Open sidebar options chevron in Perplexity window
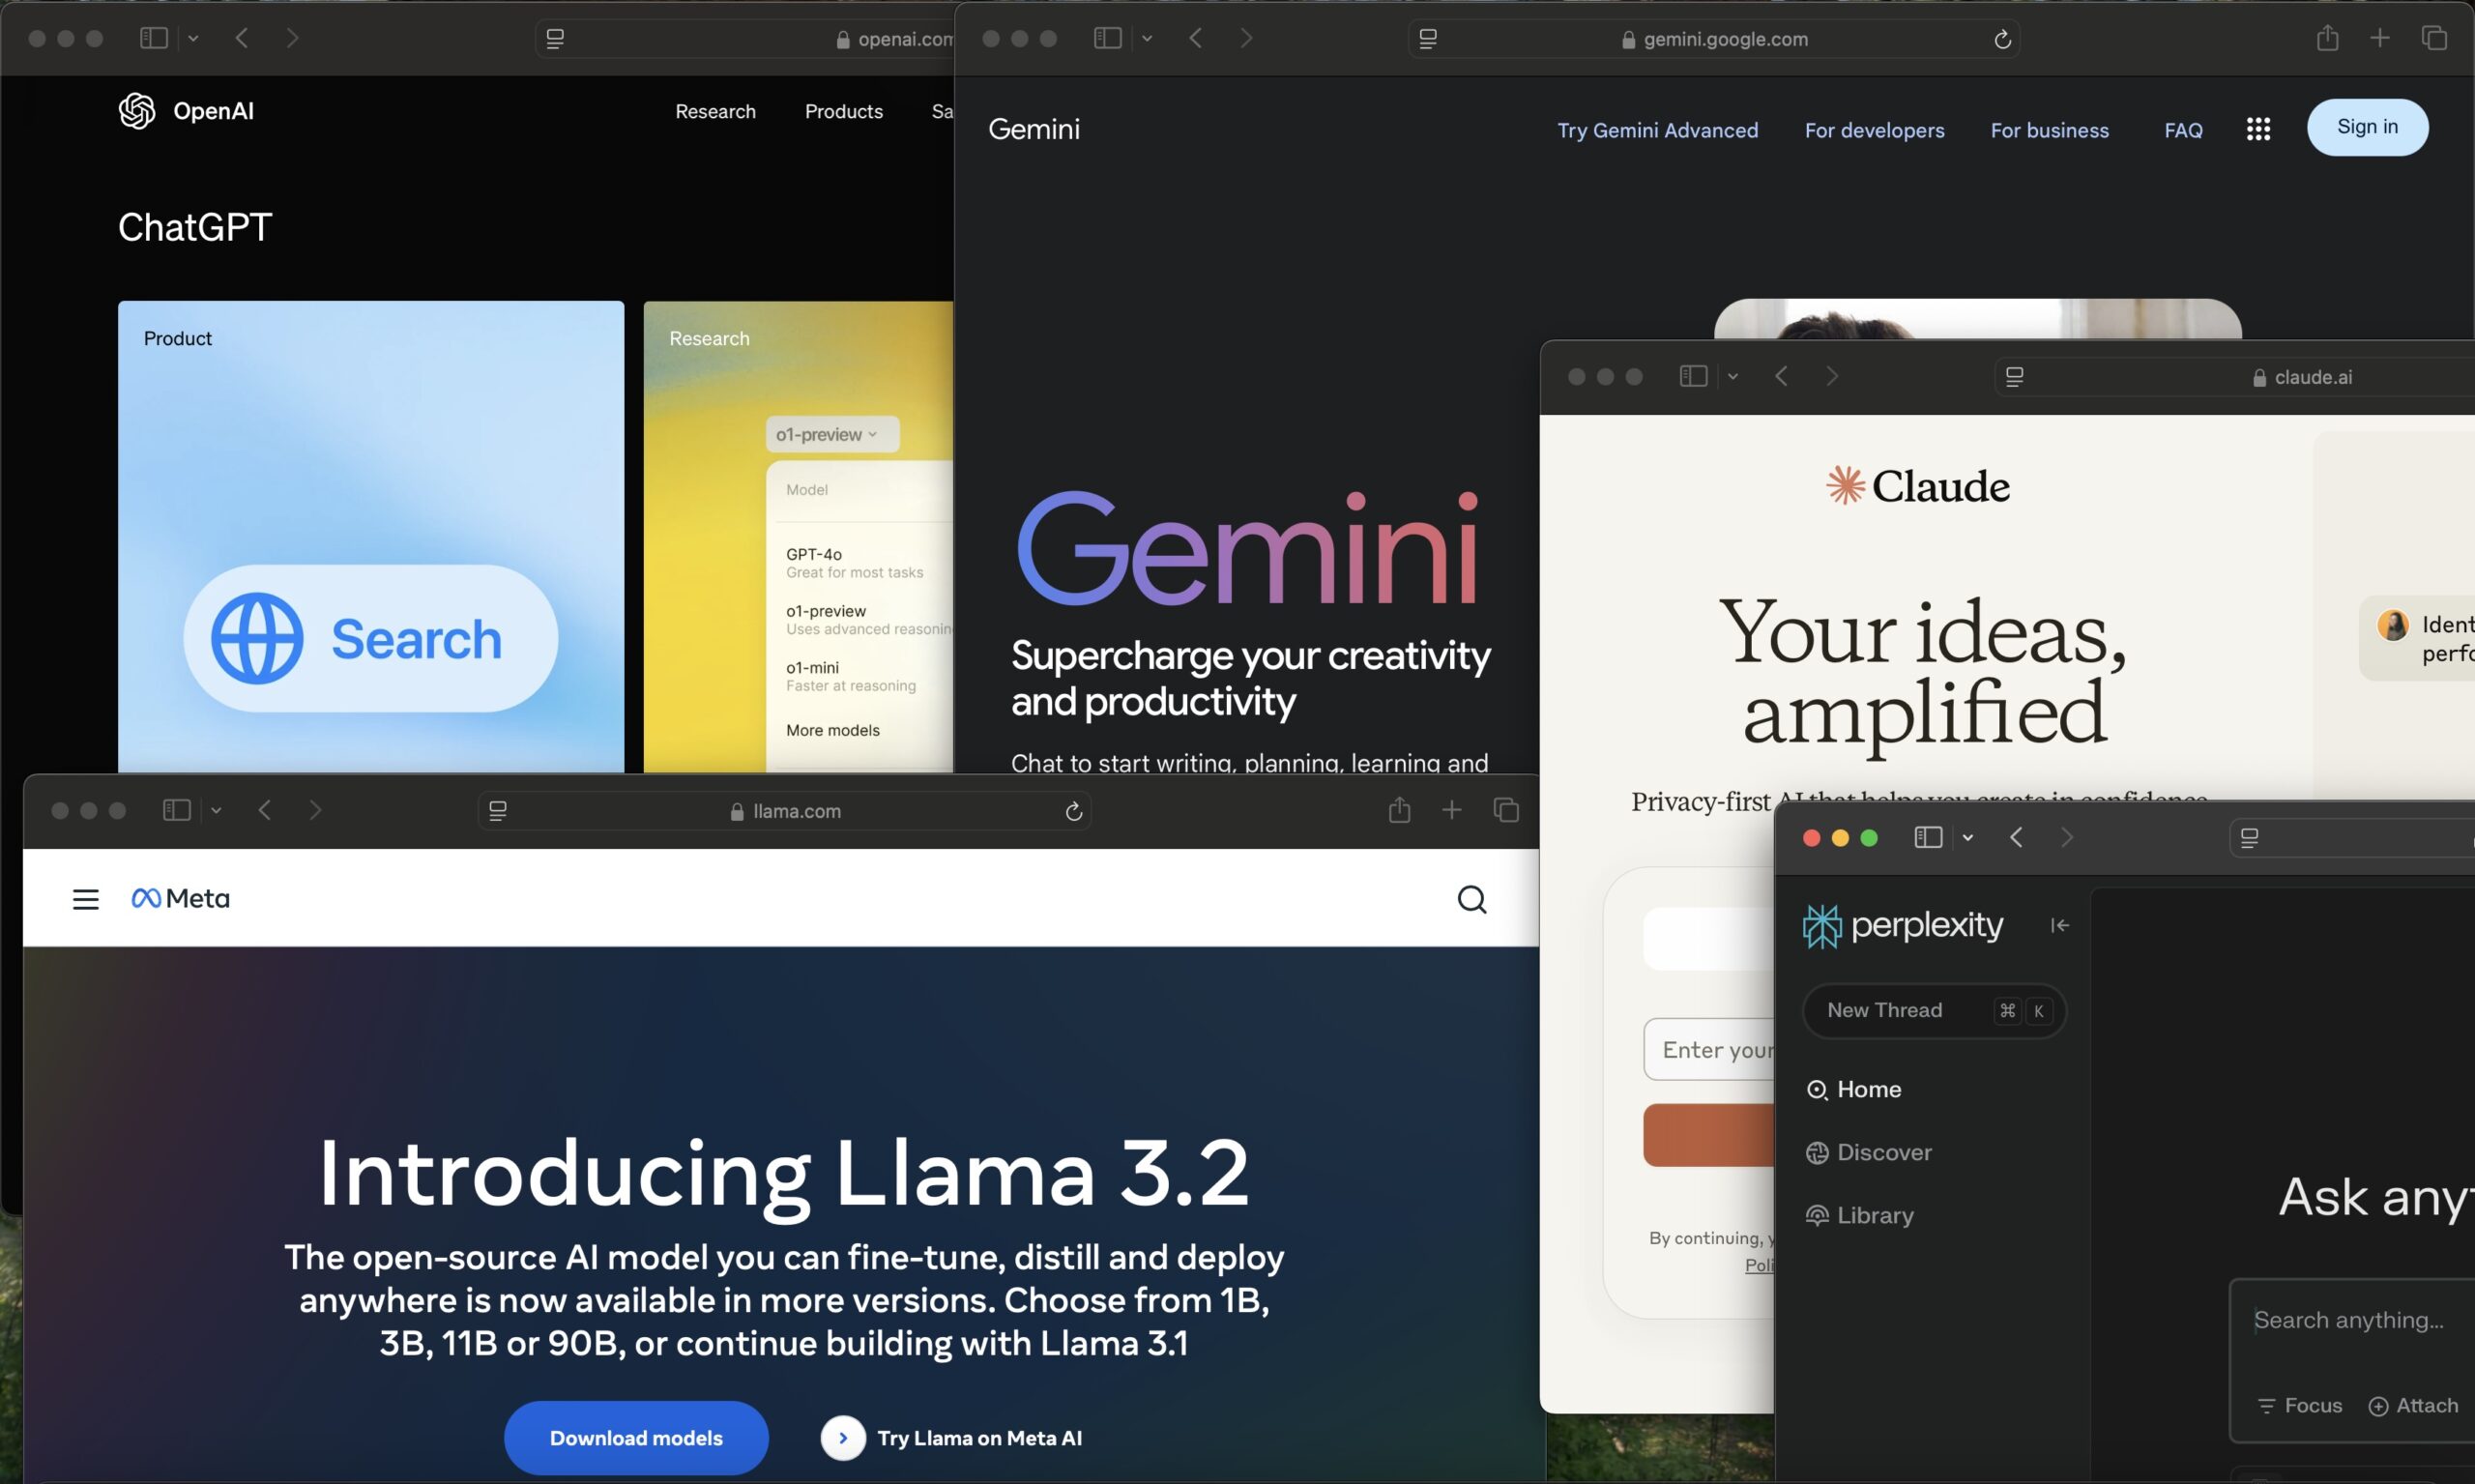This screenshot has width=2475, height=1484. 1967,837
